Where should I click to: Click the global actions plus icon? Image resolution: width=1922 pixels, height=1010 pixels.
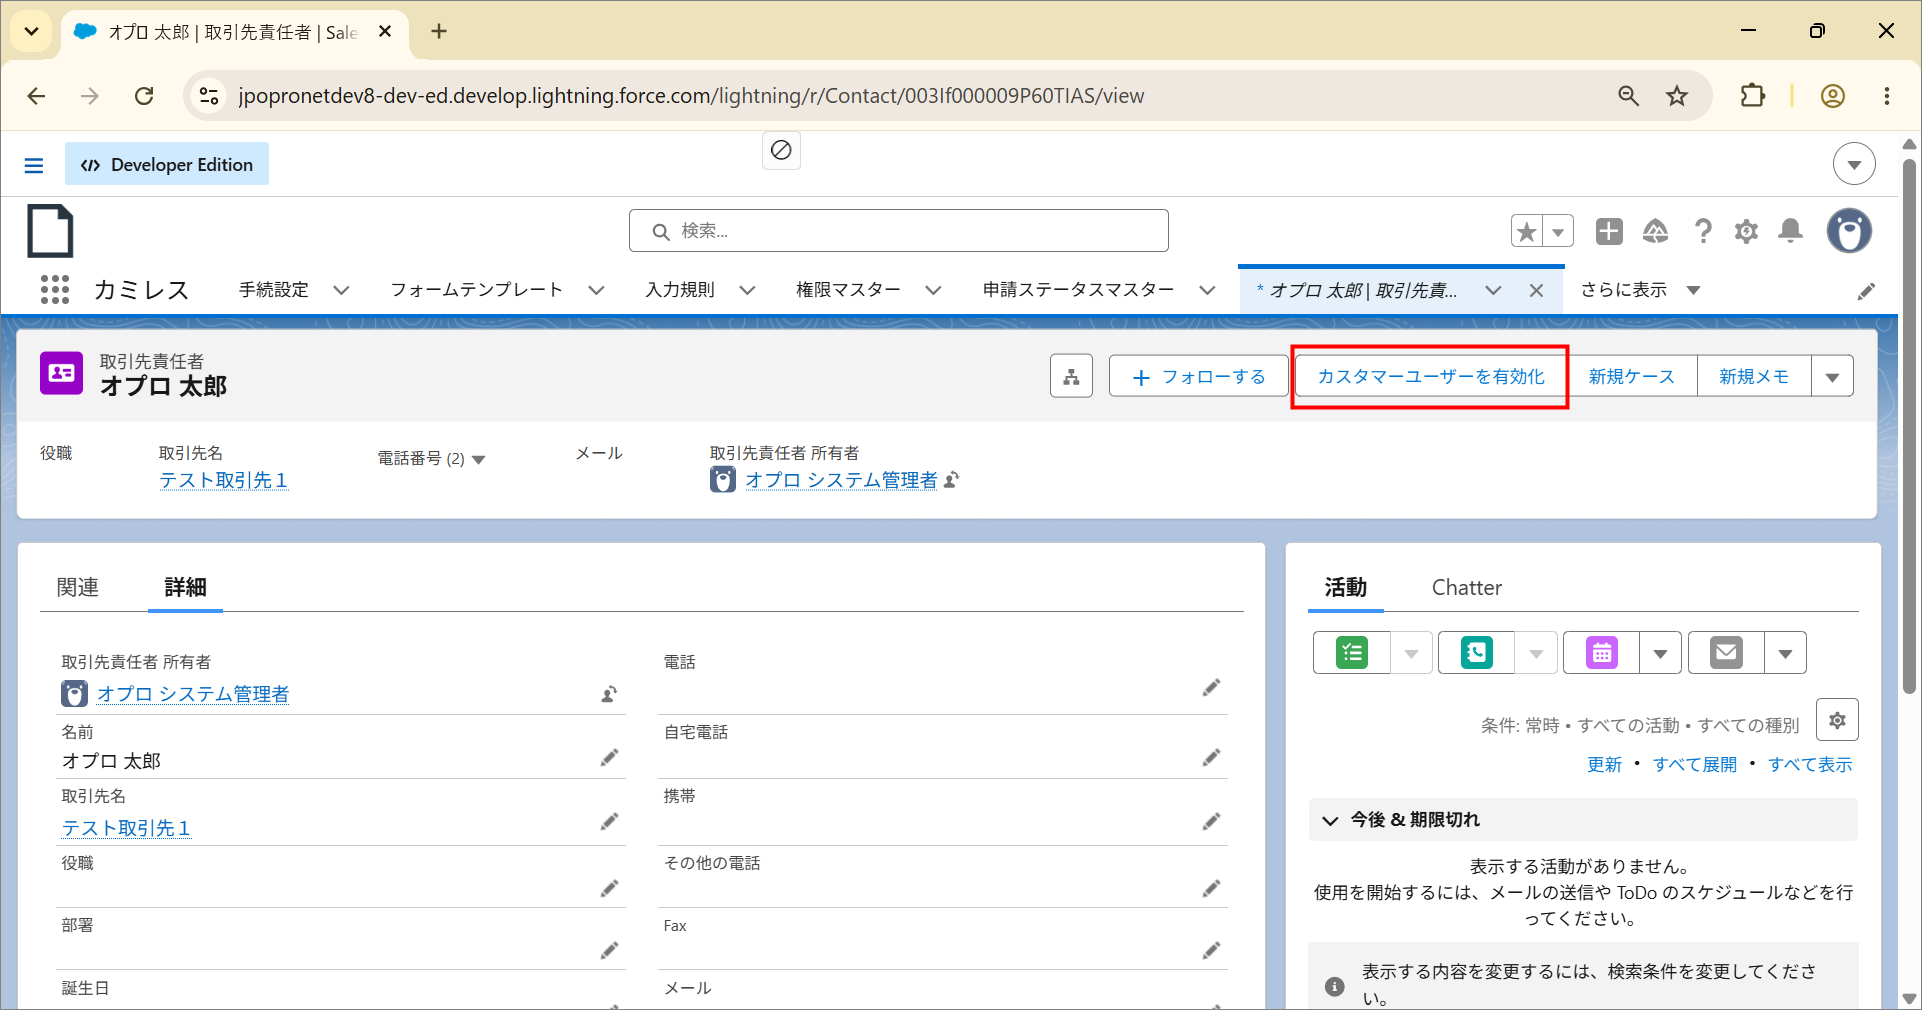click(1609, 231)
